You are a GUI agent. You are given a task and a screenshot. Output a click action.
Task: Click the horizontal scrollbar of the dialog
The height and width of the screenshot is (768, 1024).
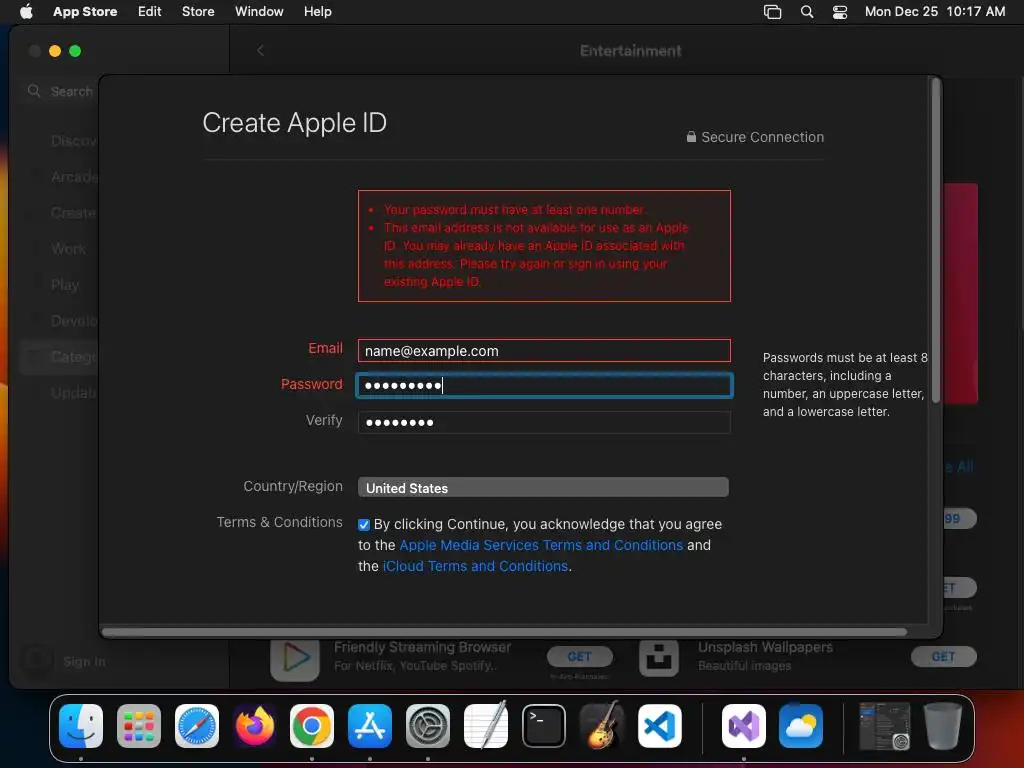[x=504, y=632]
